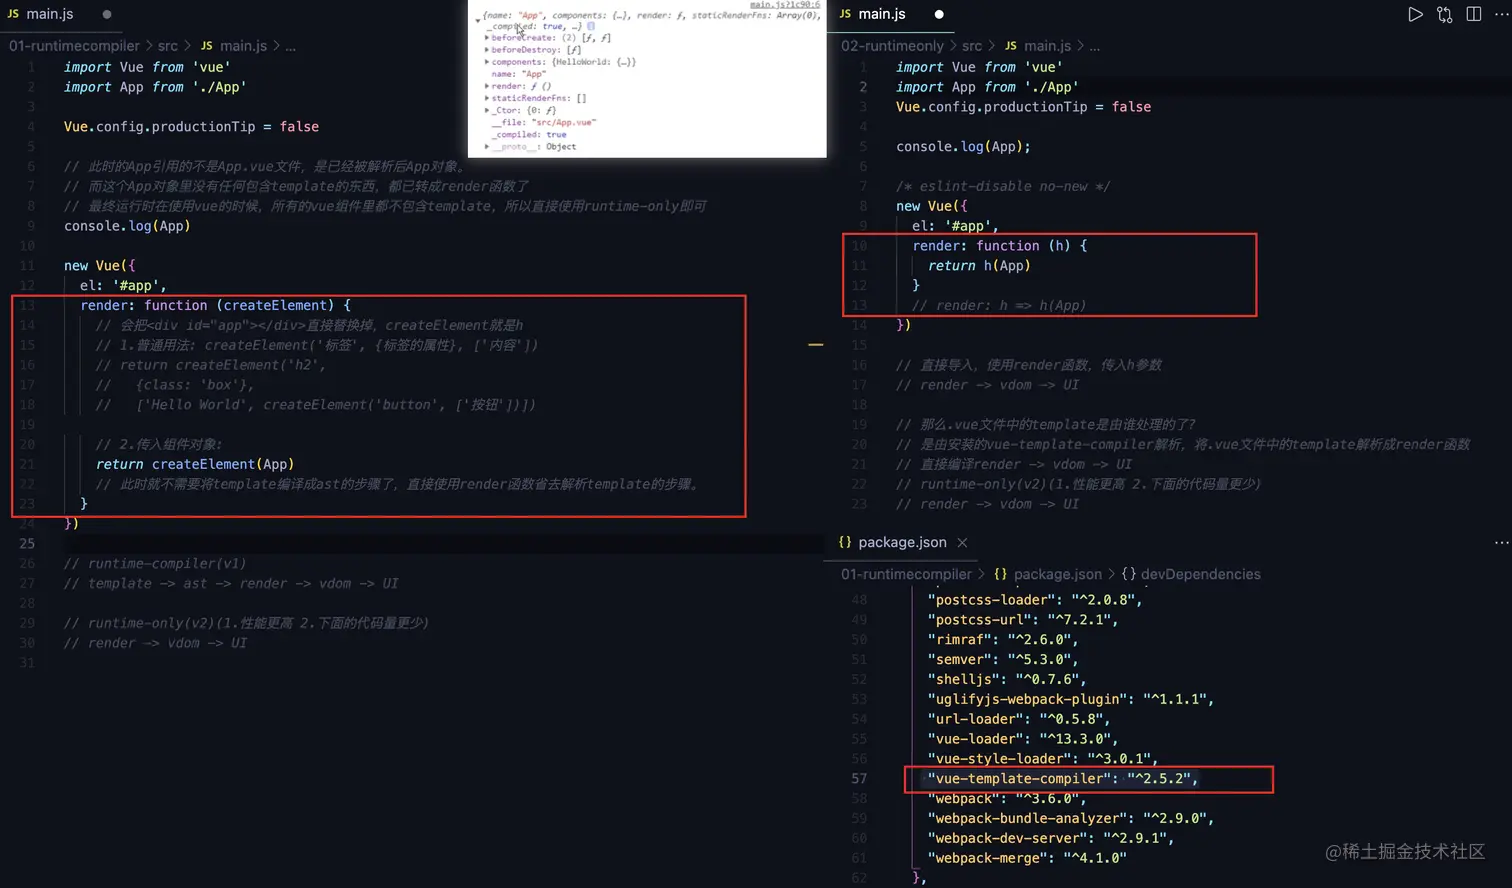Click 'template -> ast -> render' comment line
Screen dimensions: 1512x888
(x=231, y=583)
